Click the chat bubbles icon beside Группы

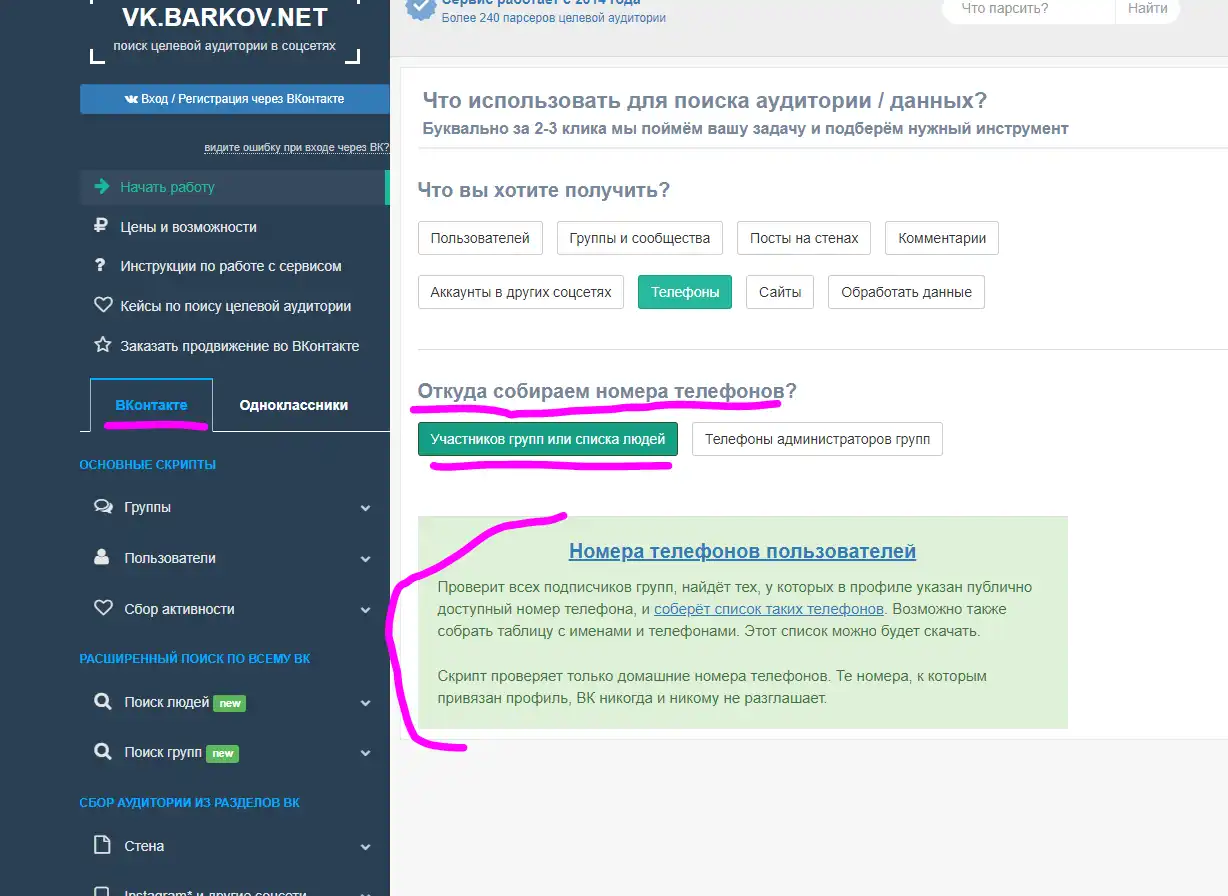(102, 507)
